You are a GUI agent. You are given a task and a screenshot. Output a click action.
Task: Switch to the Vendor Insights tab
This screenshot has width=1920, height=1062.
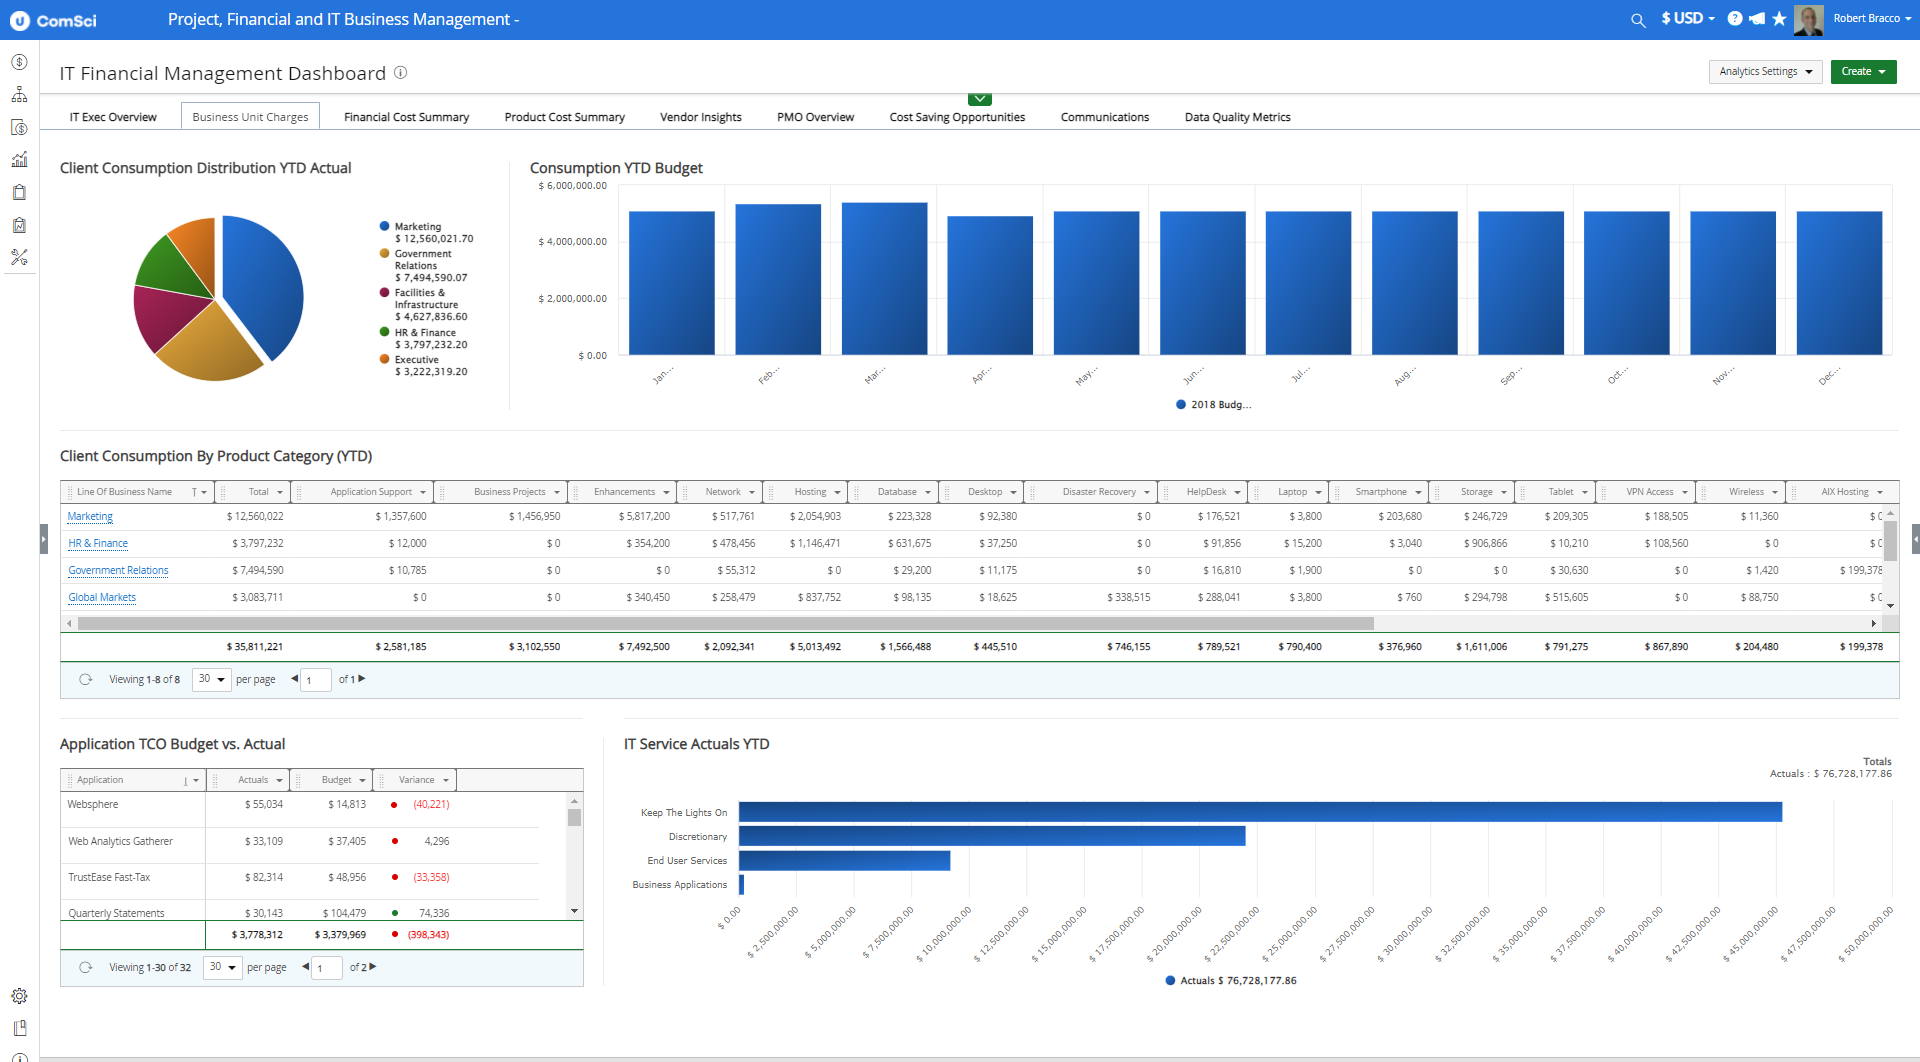tap(700, 116)
